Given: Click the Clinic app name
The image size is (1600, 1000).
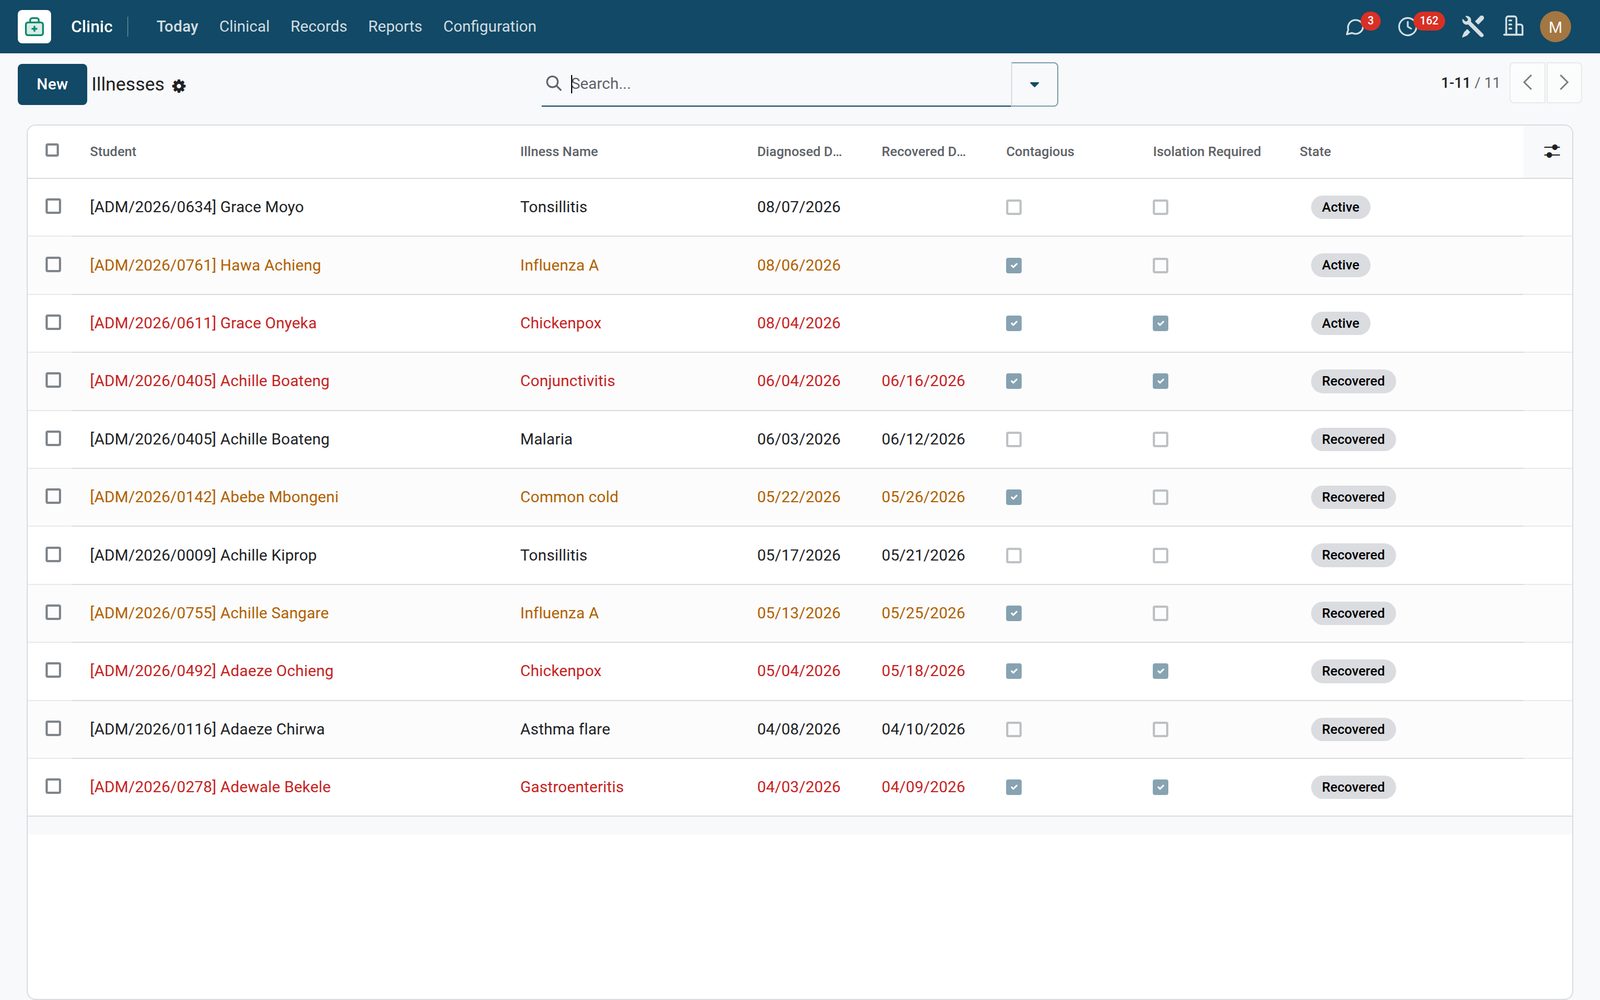Looking at the screenshot, I should point(91,27).
